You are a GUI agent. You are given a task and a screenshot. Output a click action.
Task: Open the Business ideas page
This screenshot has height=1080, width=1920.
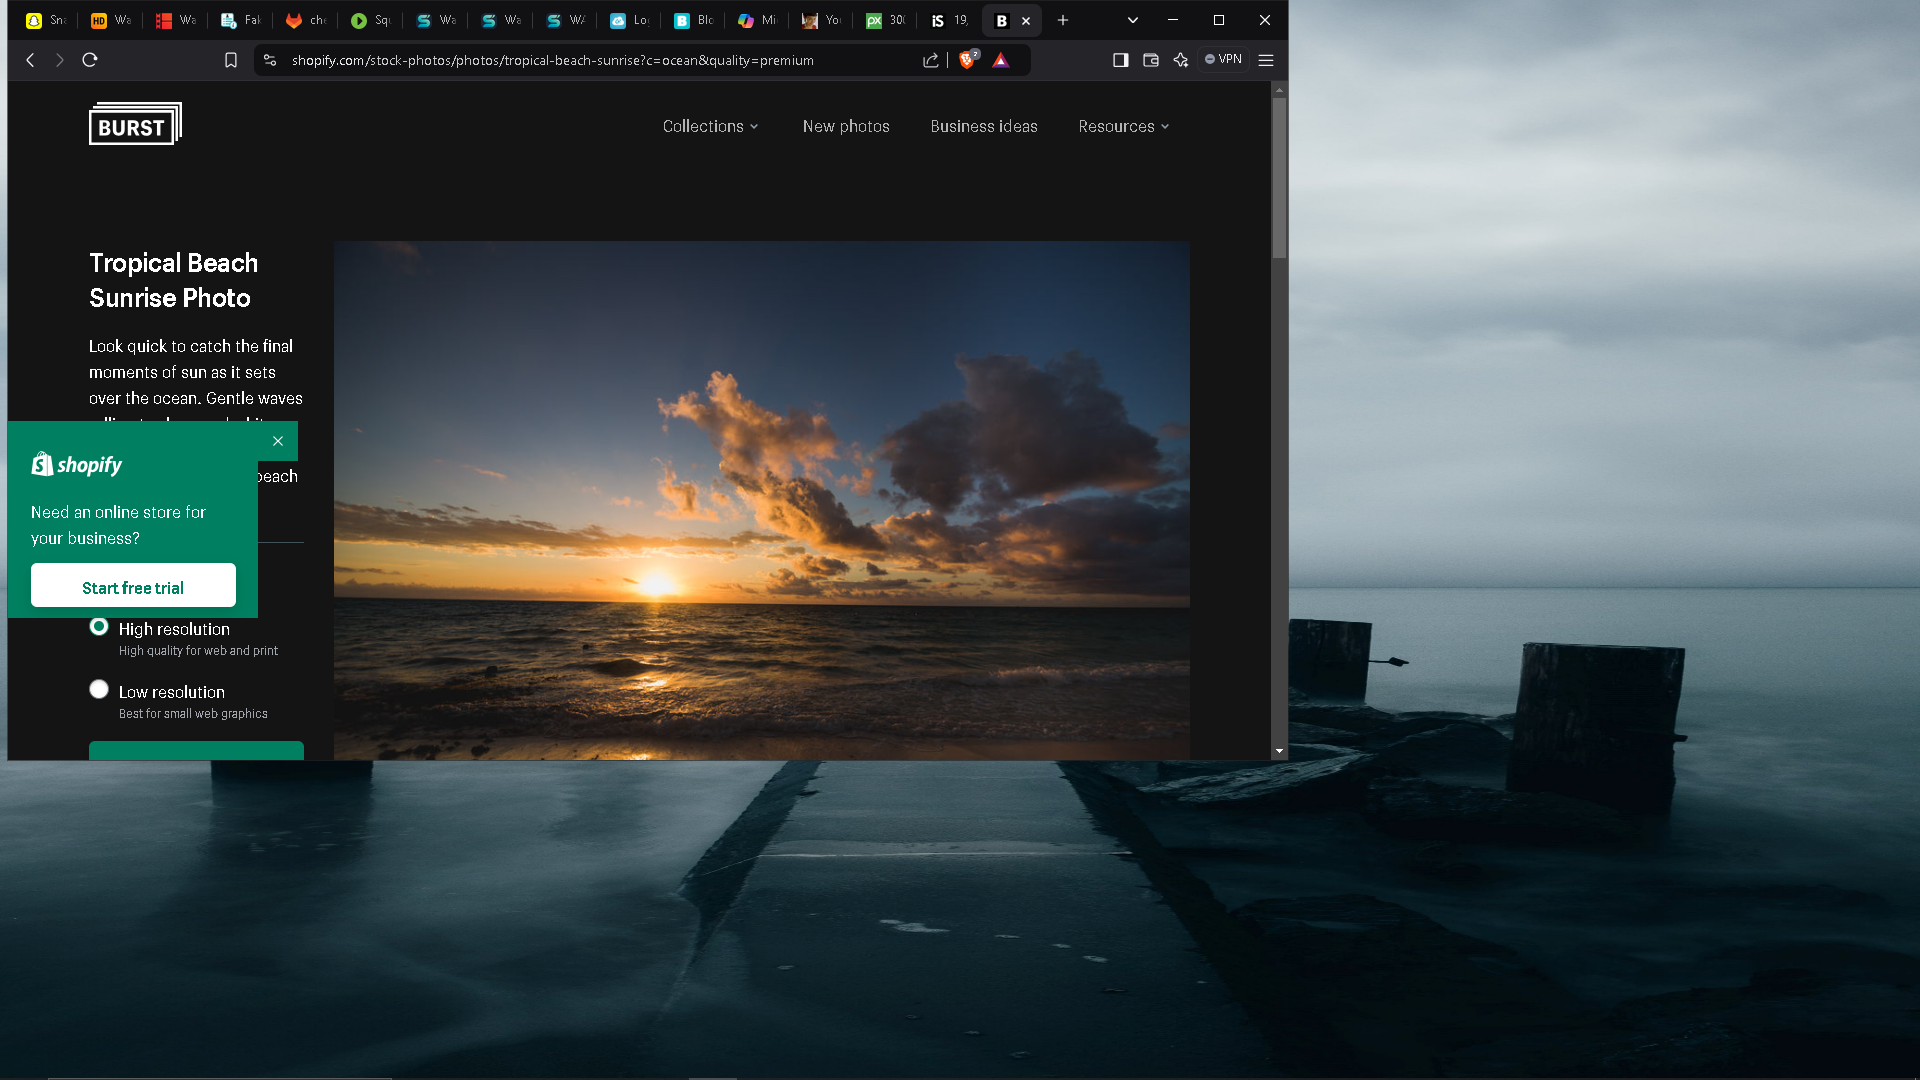pos(984,127)
